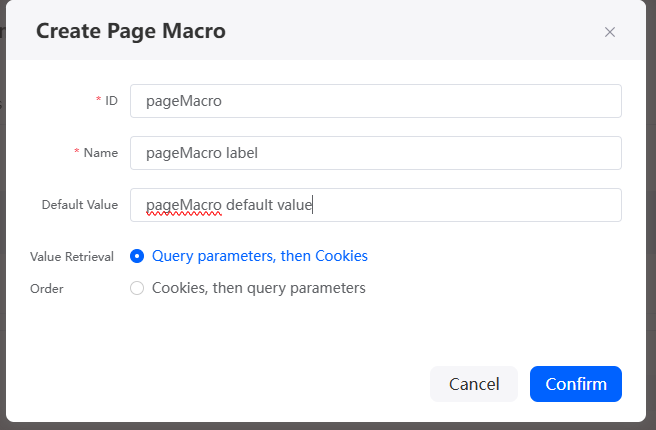This screenshot has height=430, width=656.
Task: Close the Create Page Macro dialog
Action: click(610, 32)
